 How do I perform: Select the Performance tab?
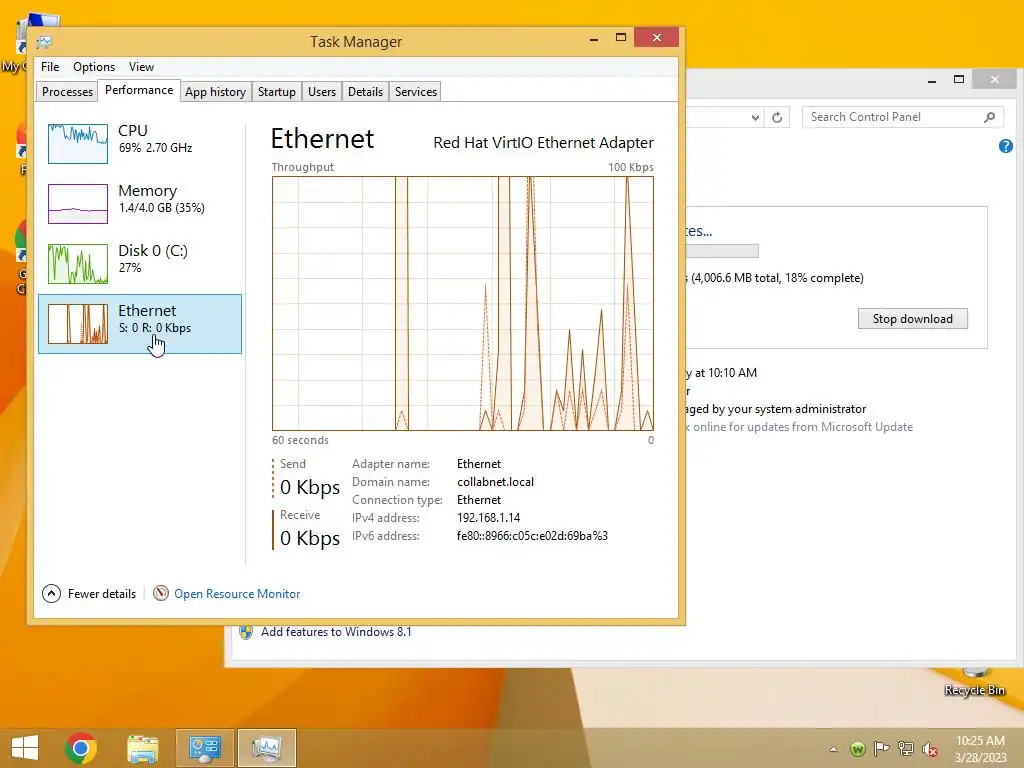point(139,90)
